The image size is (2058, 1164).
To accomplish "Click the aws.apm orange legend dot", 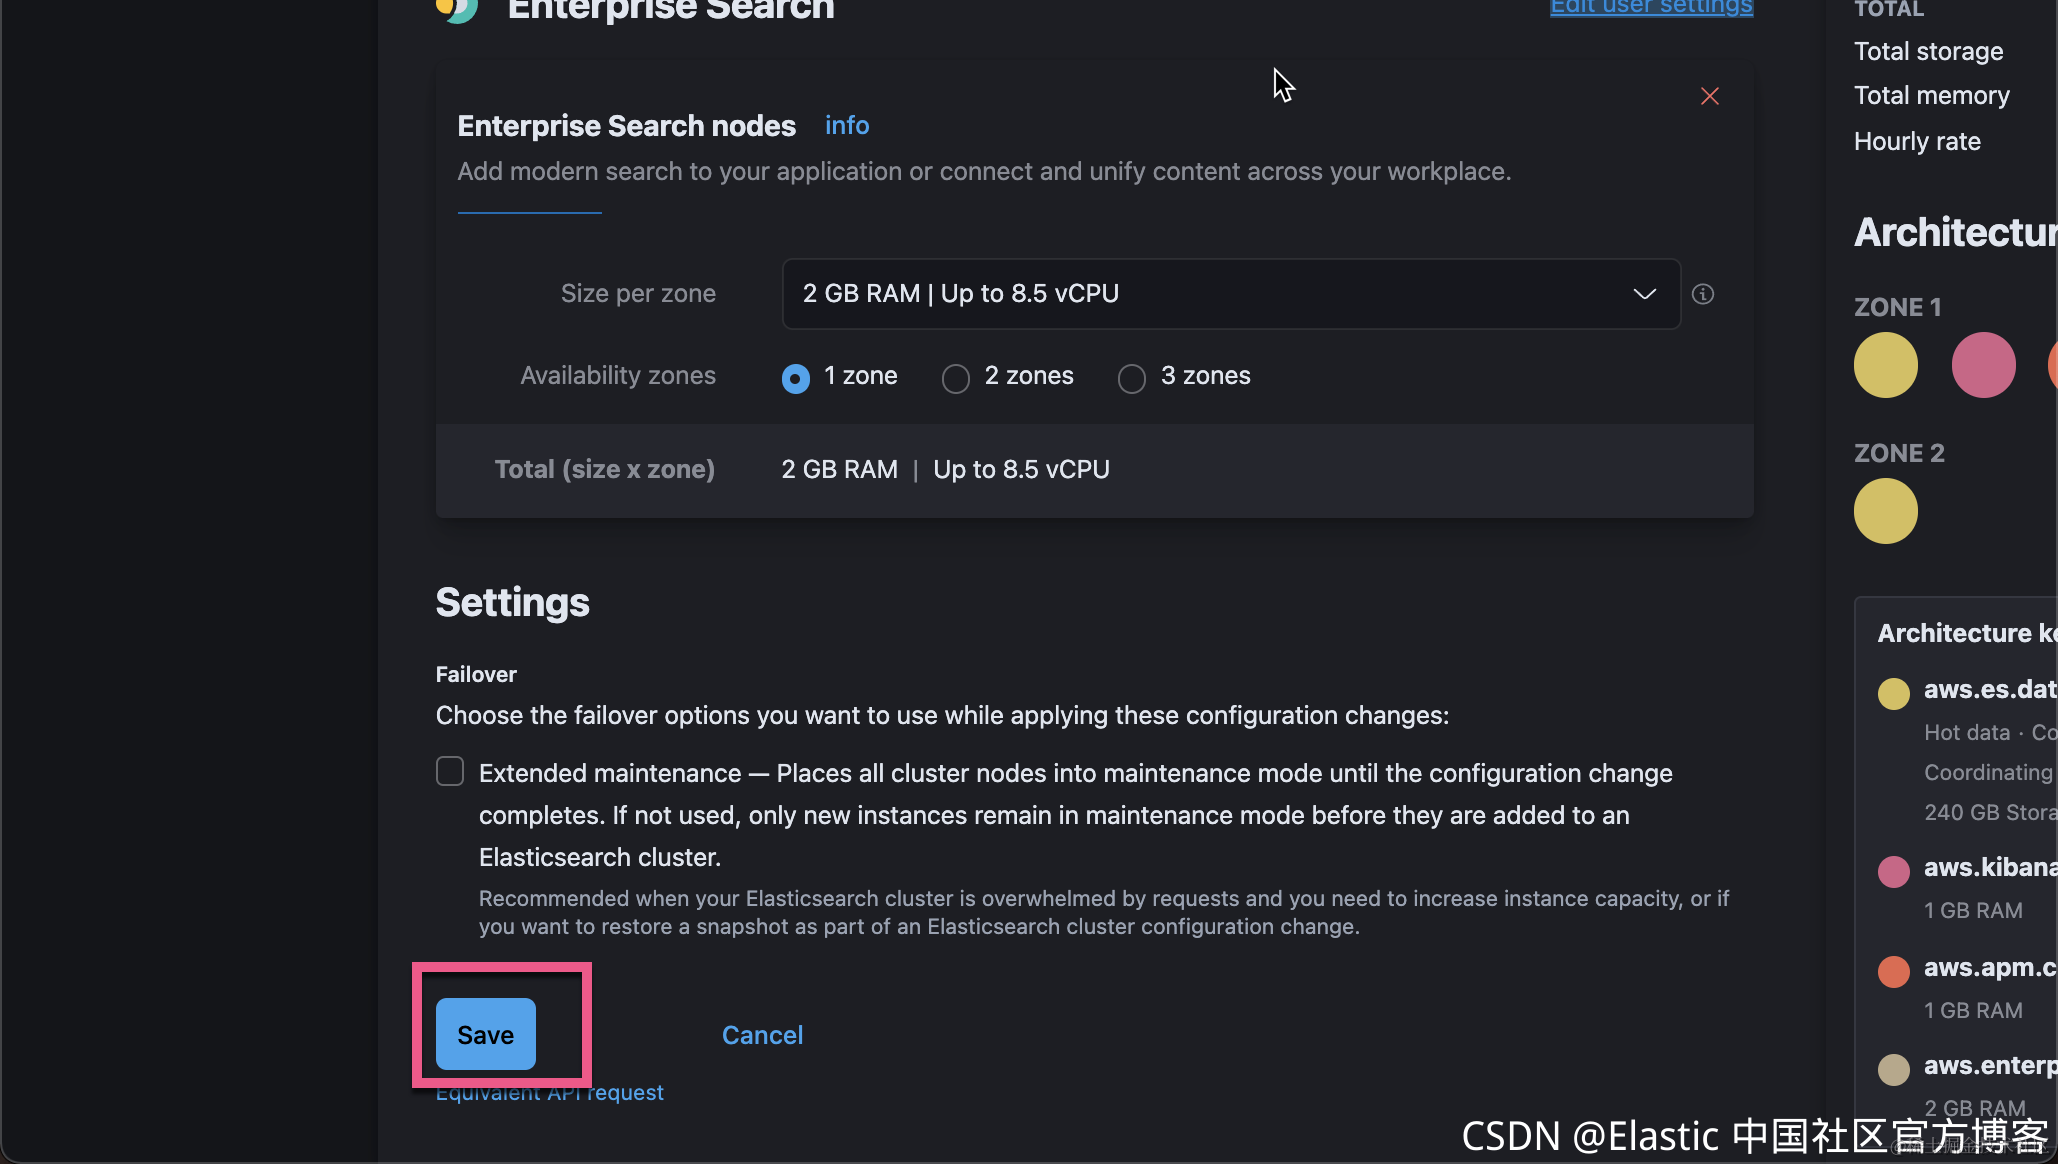I will pyautogui.click(x=1893, y=971).
